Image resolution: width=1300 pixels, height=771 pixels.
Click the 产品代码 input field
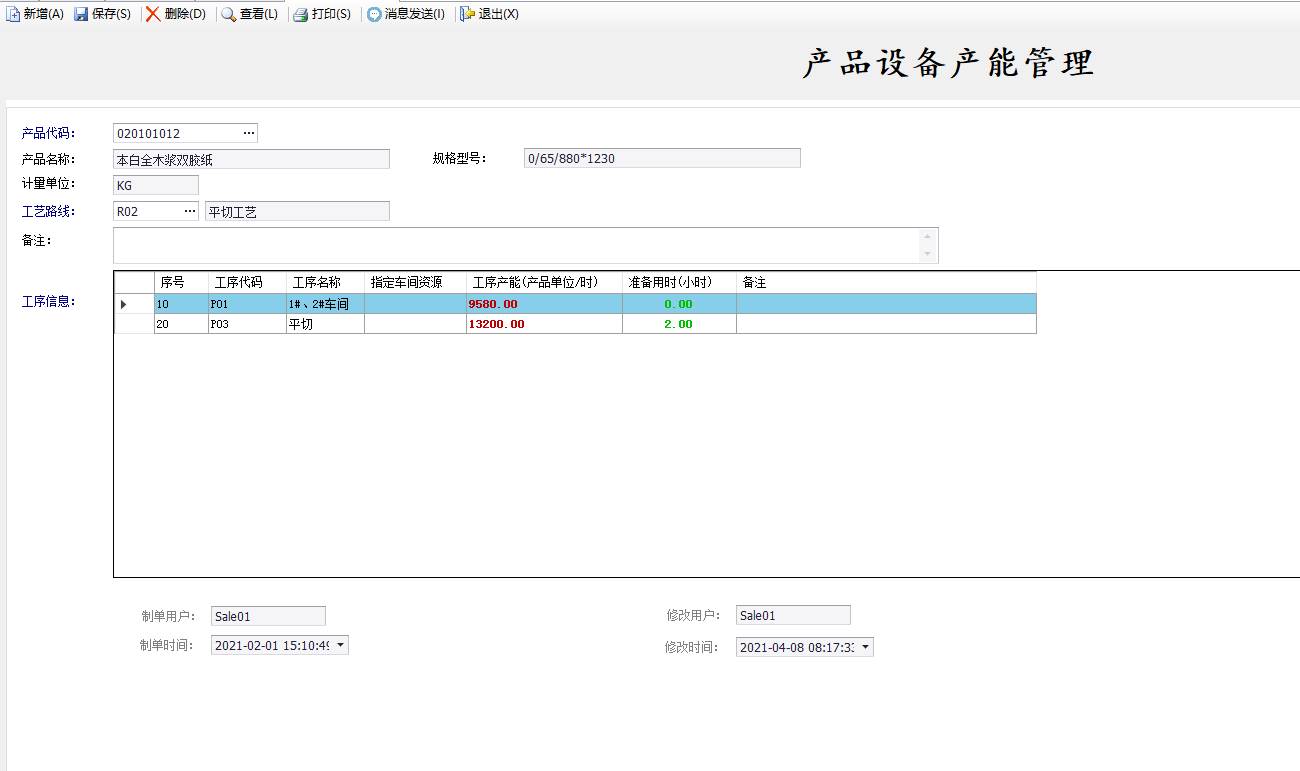(x=176, y=133)
